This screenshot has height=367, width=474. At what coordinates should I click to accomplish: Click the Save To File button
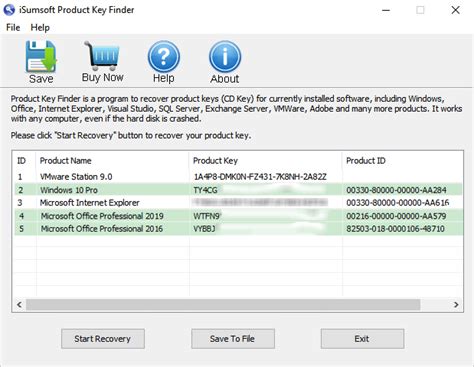pyautogui.click(x=233, y=339)
